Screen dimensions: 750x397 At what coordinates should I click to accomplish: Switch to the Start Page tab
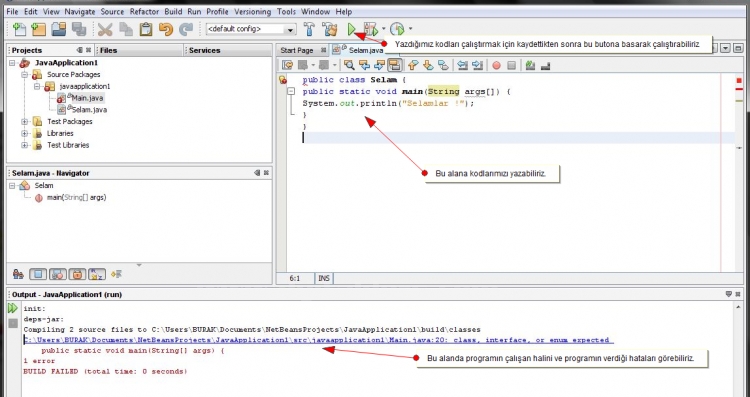[297, 50]
